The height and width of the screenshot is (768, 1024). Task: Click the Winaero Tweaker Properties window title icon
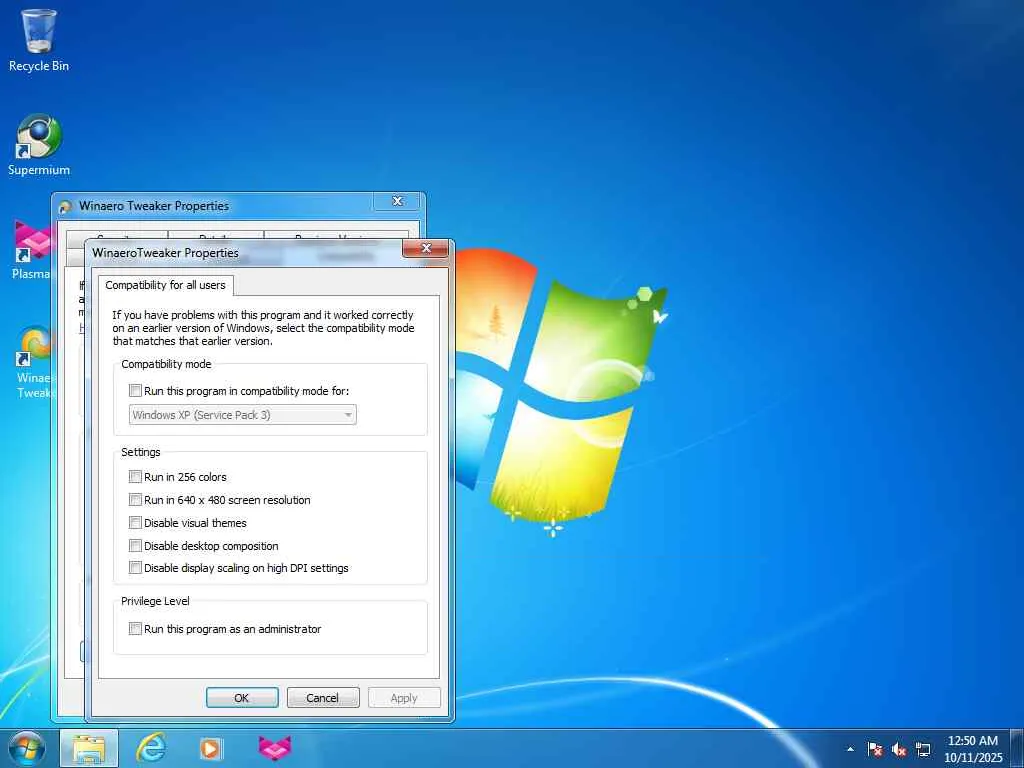65,207
